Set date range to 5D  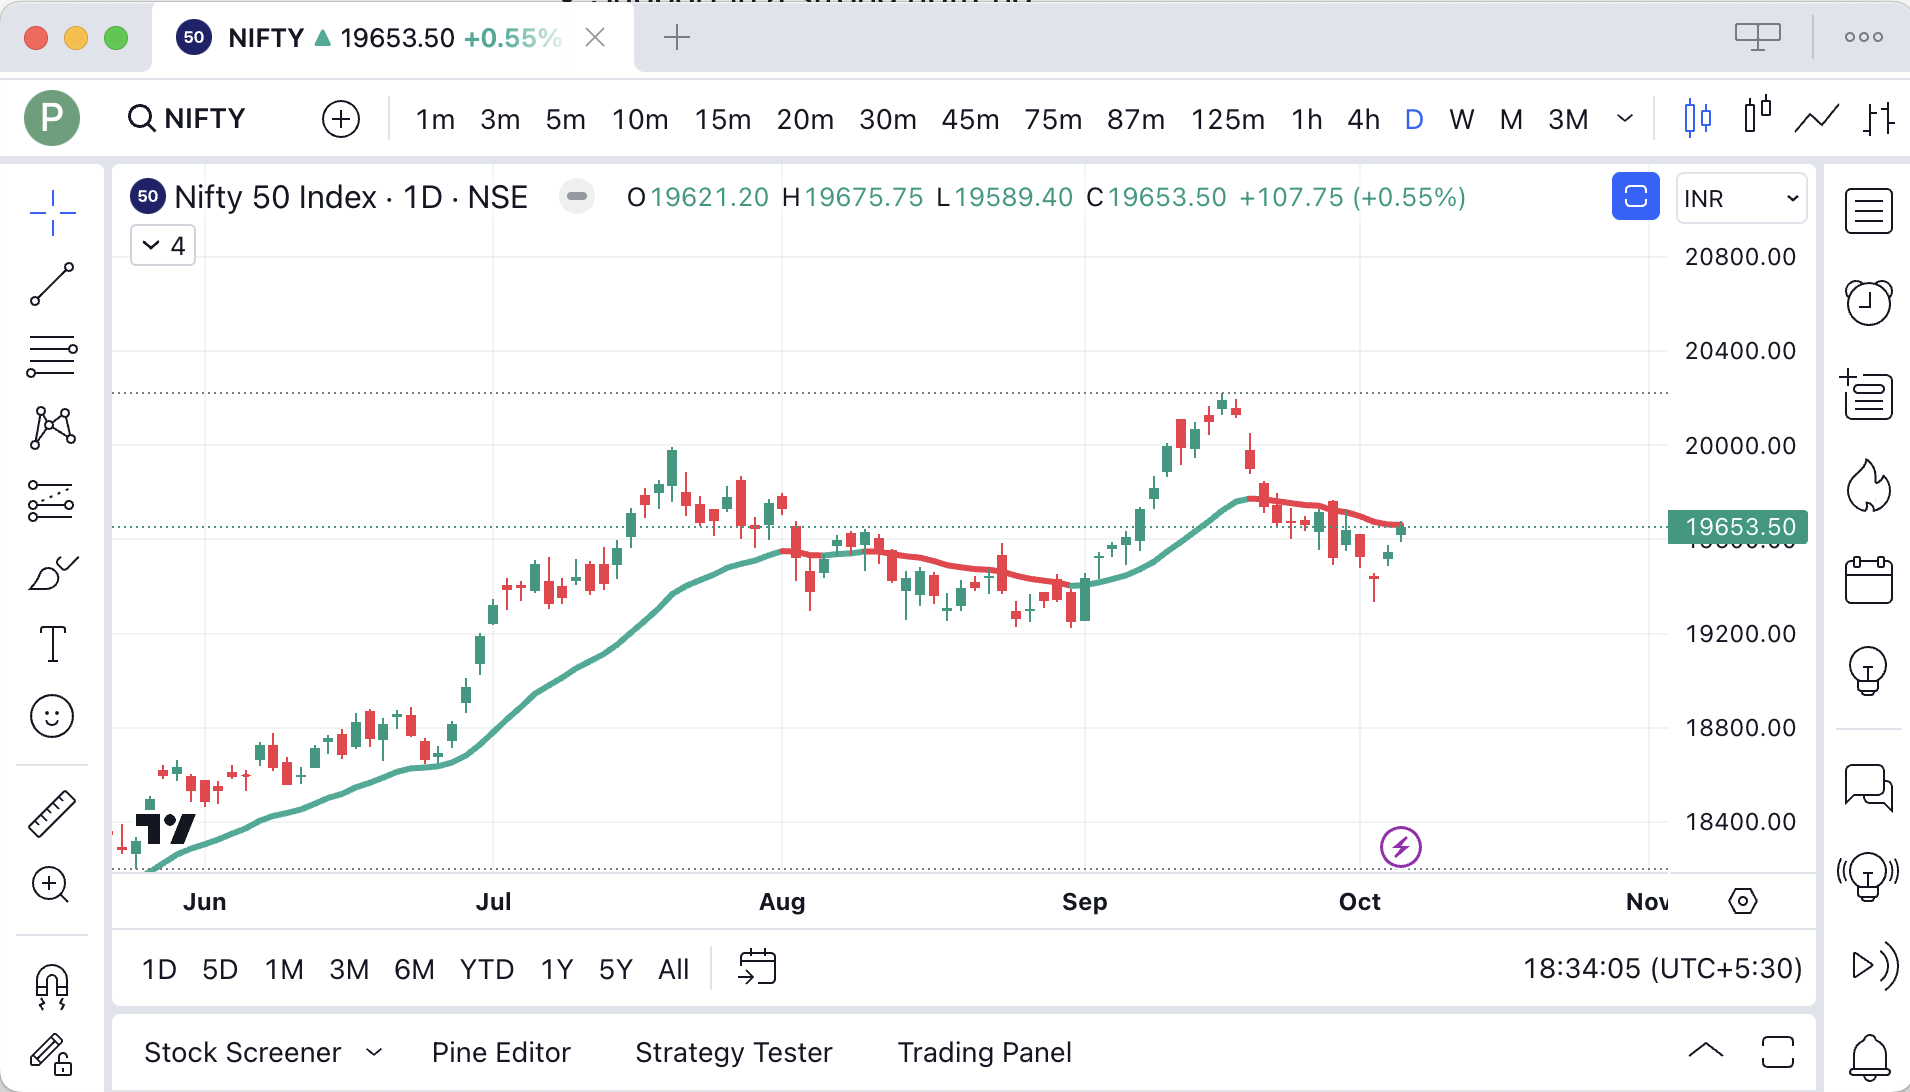[x=220, y=969]
